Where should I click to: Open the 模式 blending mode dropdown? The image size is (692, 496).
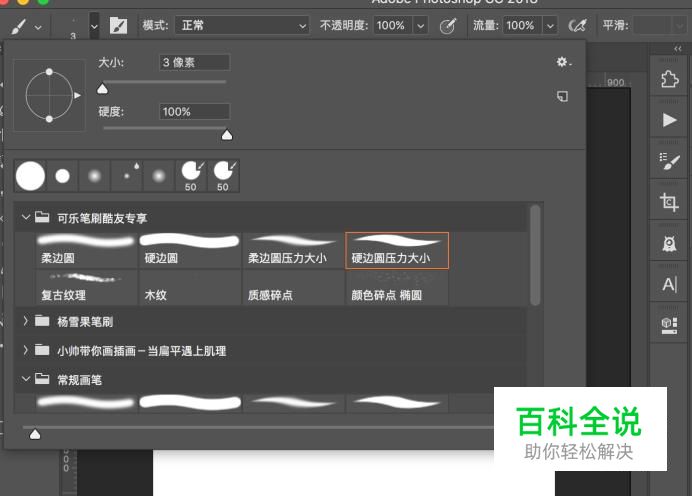[x=242, y=26]
